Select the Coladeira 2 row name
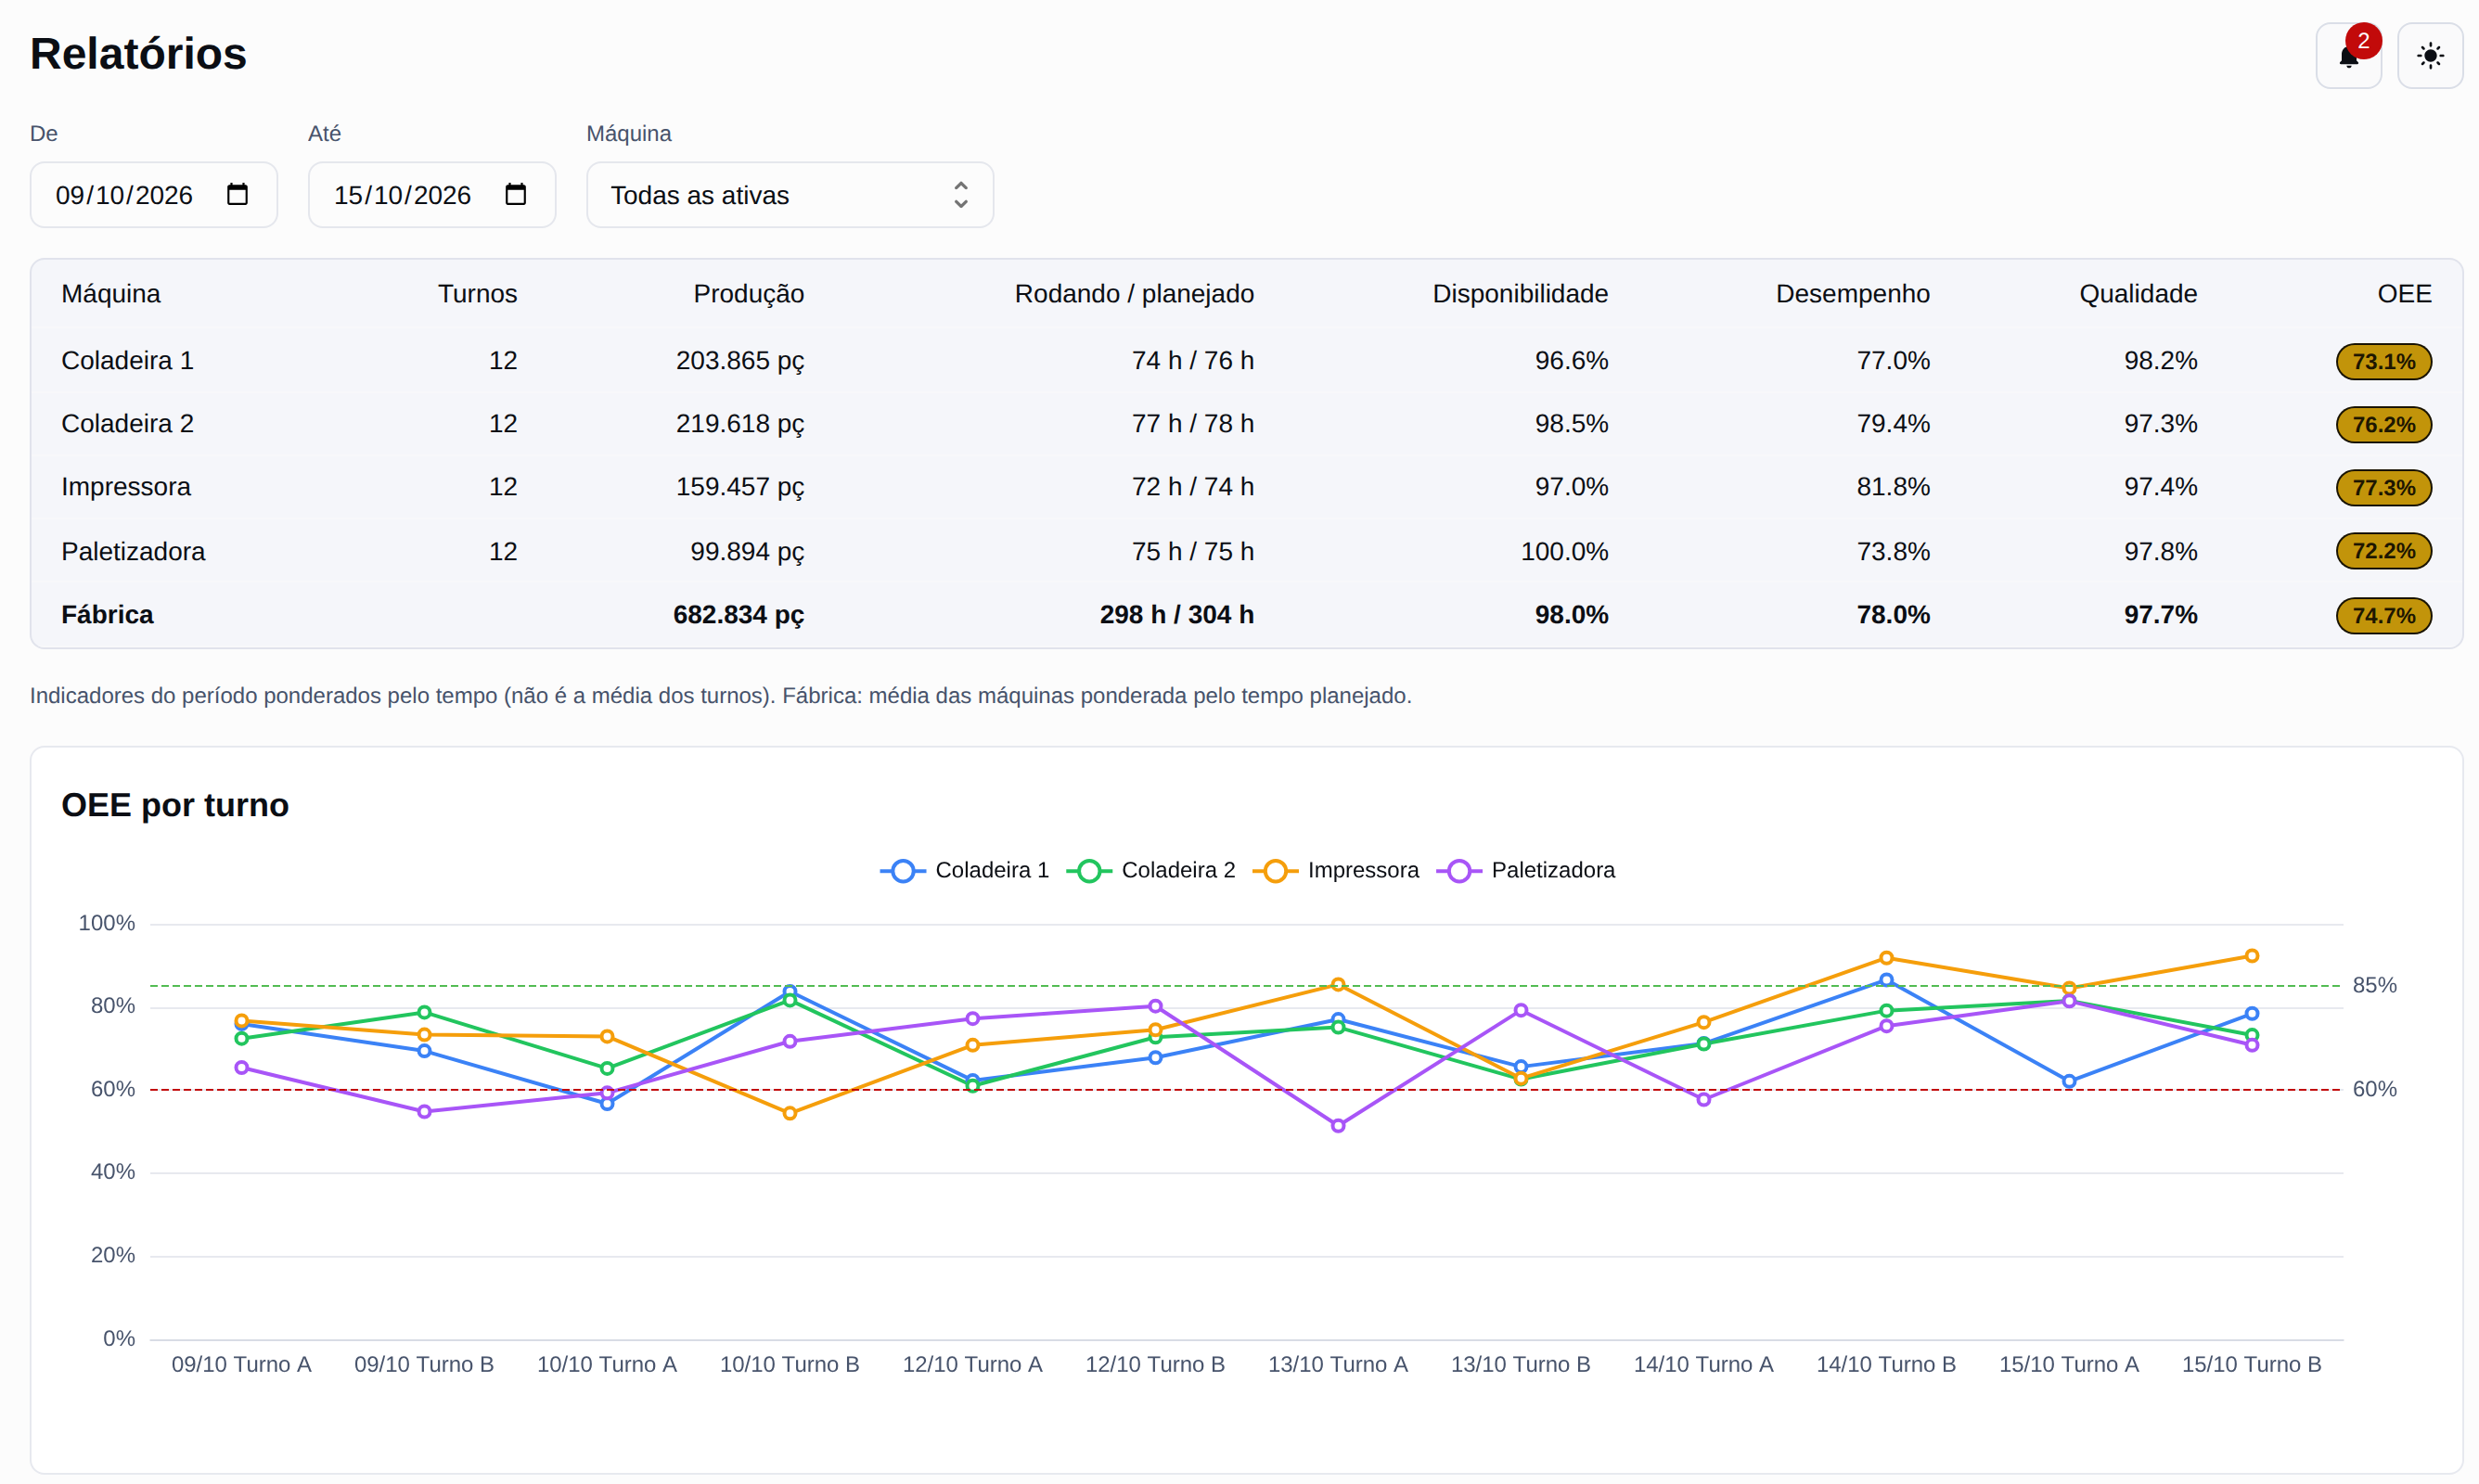The width and height of the screenshot is (2479, 1484). coord(127,423)
